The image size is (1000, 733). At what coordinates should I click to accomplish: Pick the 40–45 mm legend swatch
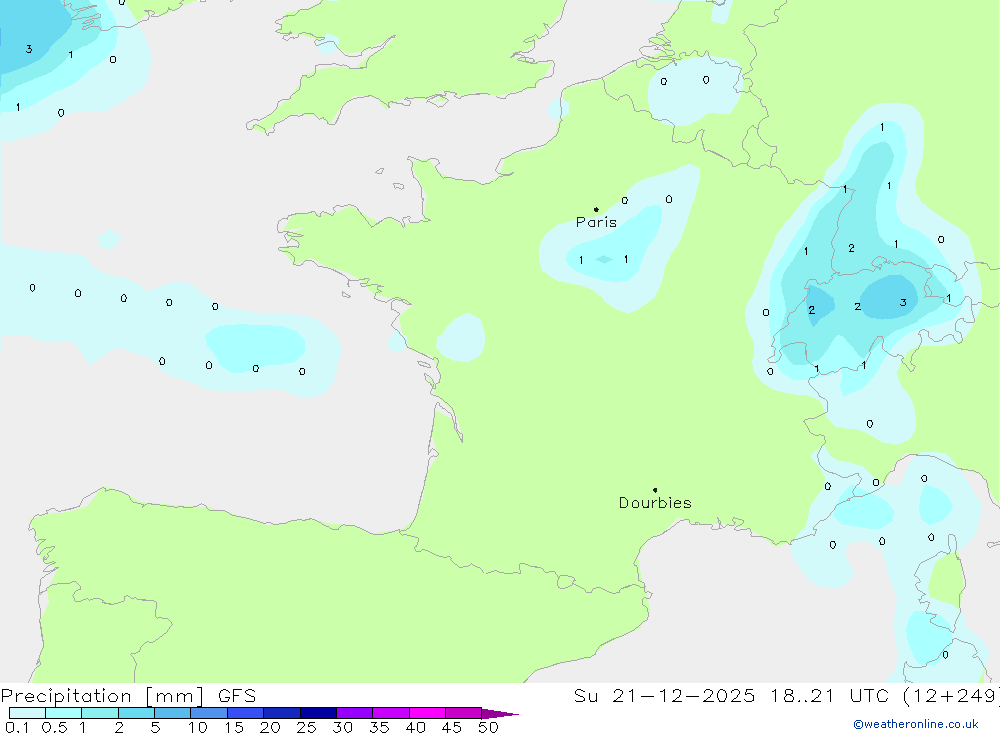point(427,713)
